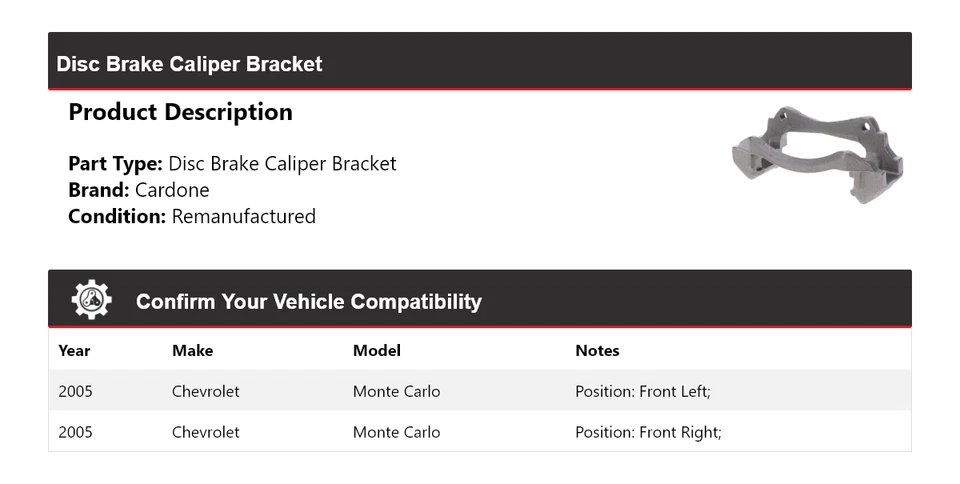This screenshot has height=484, width=960.
Task: Click the Part Type line
Action: point(232,164)
